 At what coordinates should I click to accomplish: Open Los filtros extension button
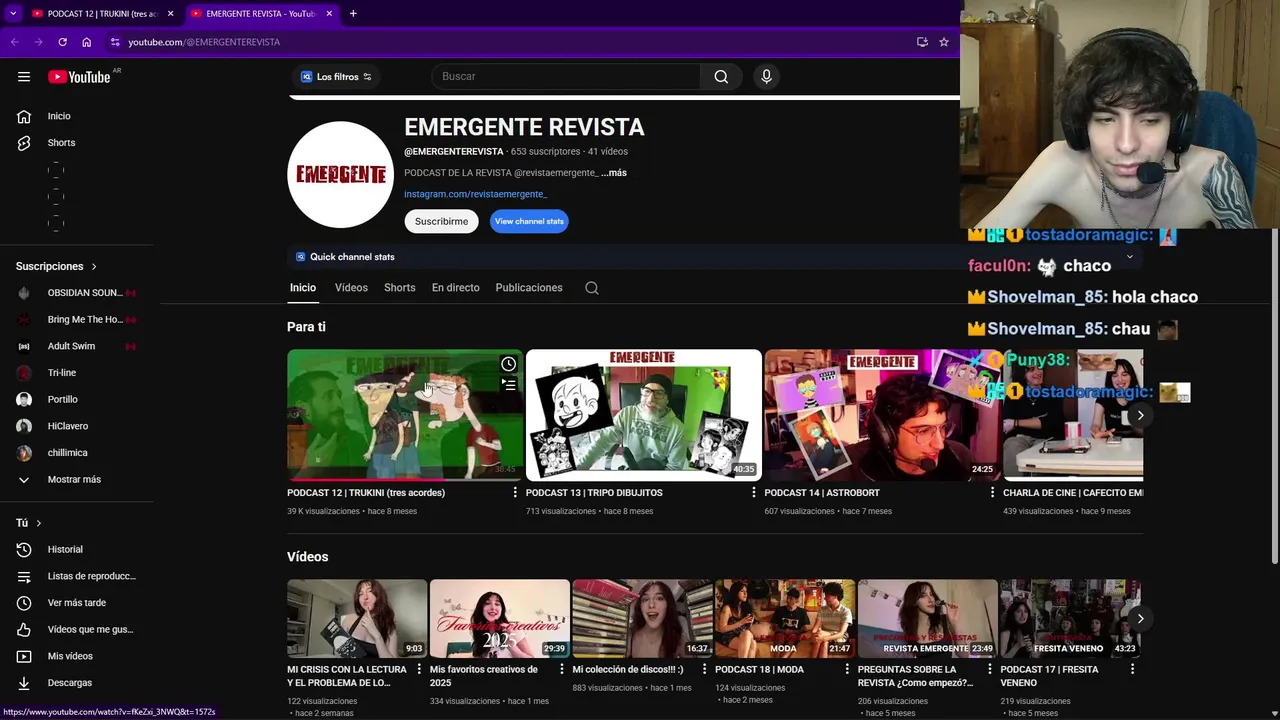click(x=336, y=77)
